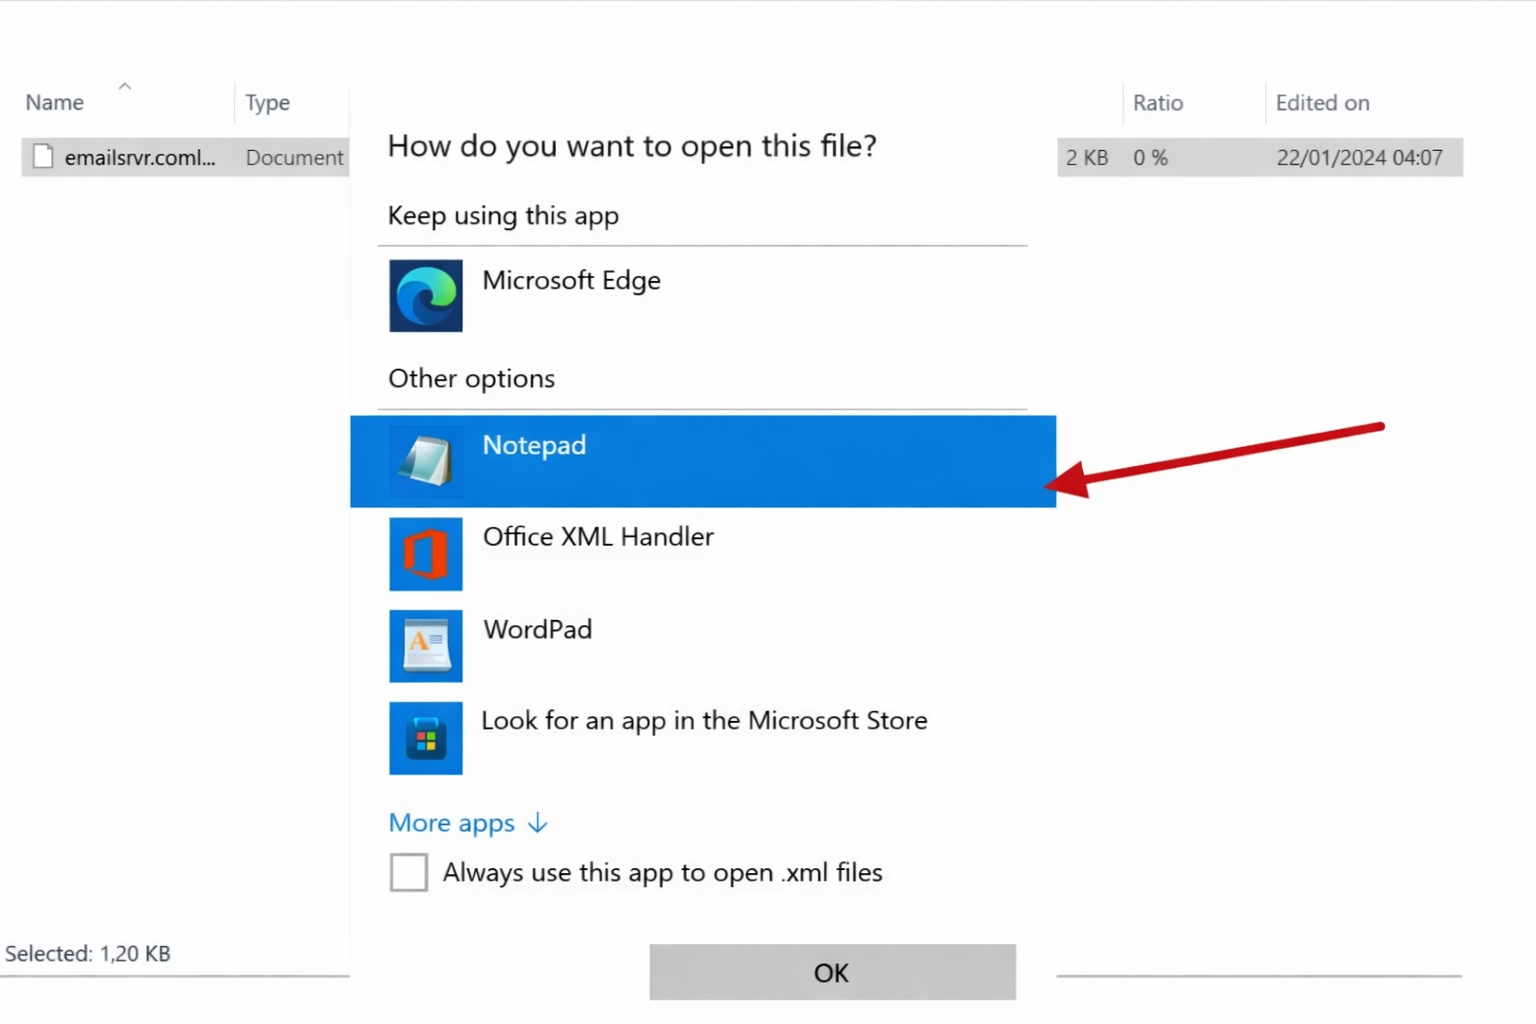Click the 0 % ratio cell
The height and width of the screenshot is (1024, 1536).
click(1150, 157)
